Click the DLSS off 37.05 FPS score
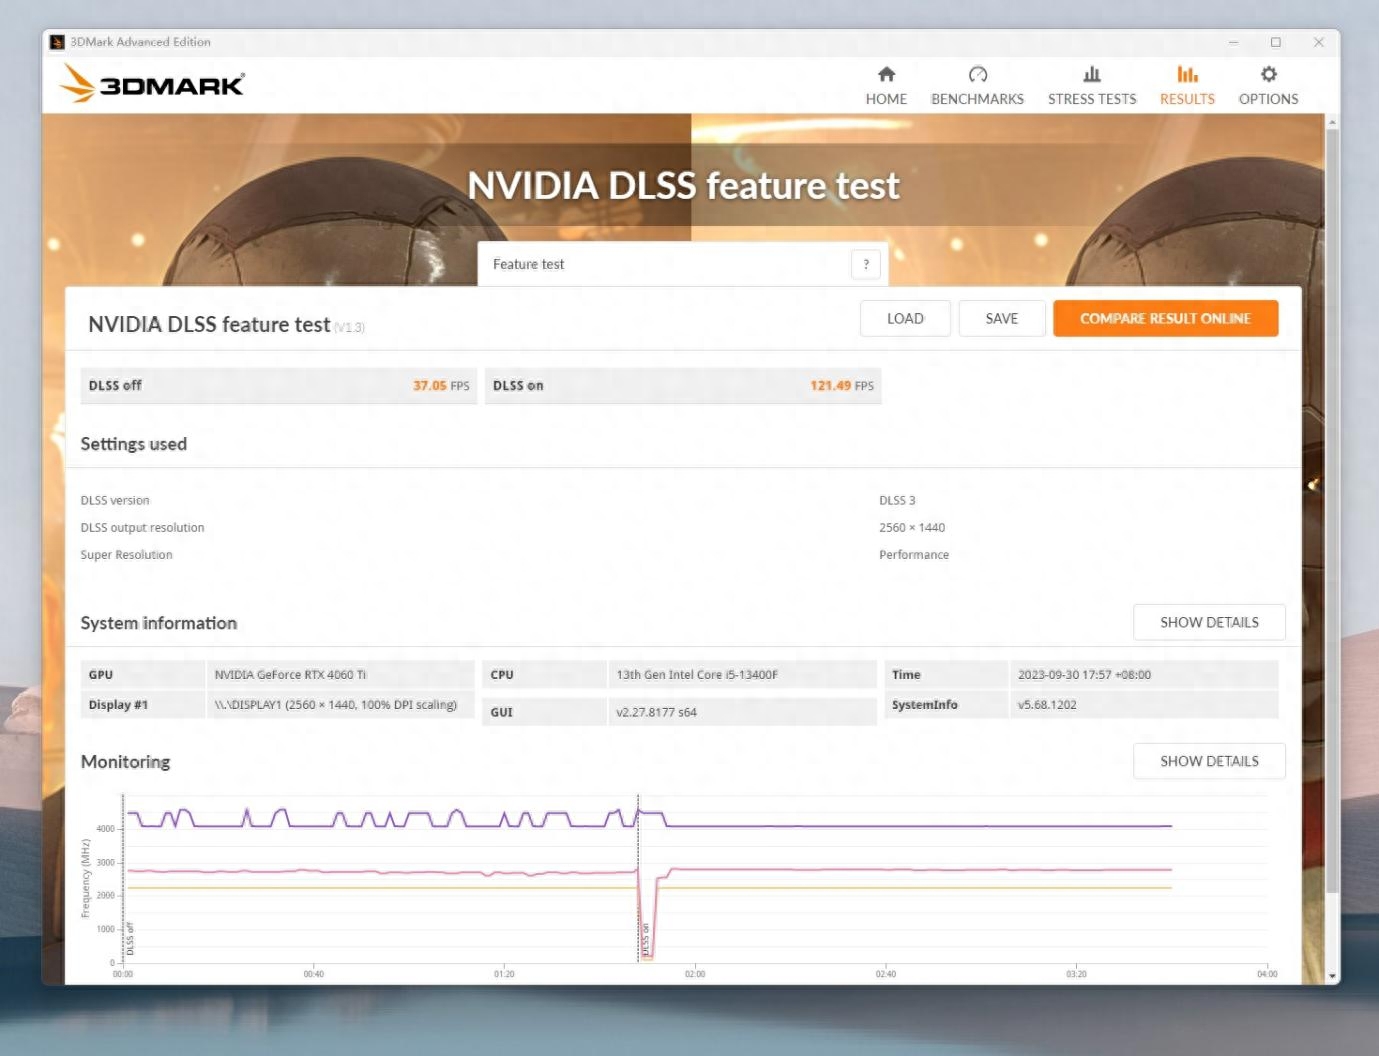The image size is (1379, 1056). (x=279, y=385)
